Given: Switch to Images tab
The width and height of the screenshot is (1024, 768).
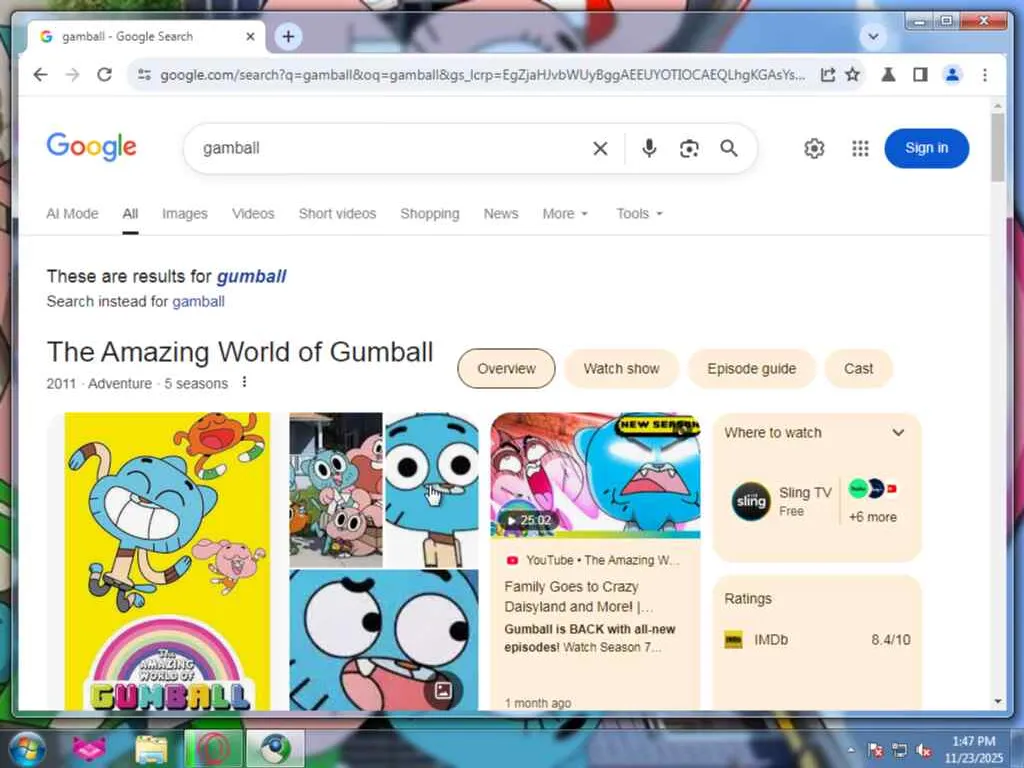Looking at the screenshot, I should 185,214.
